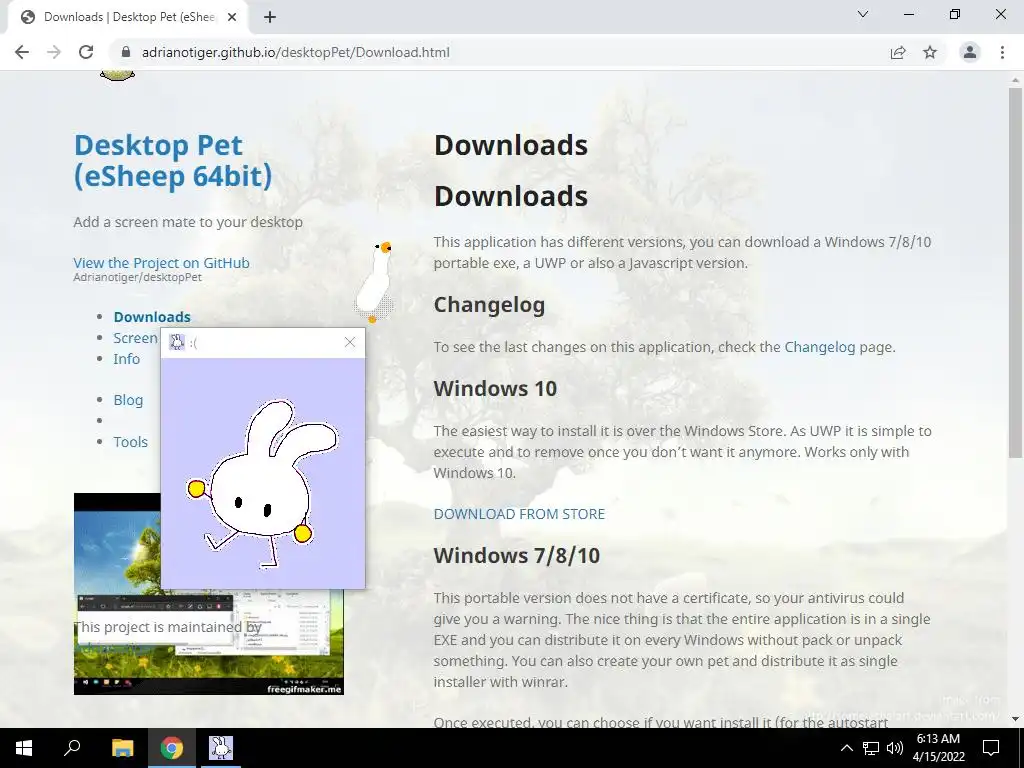Open File Explorer from taskbar
This screenshot has width=1024, height=768.
tap(122, 748)
